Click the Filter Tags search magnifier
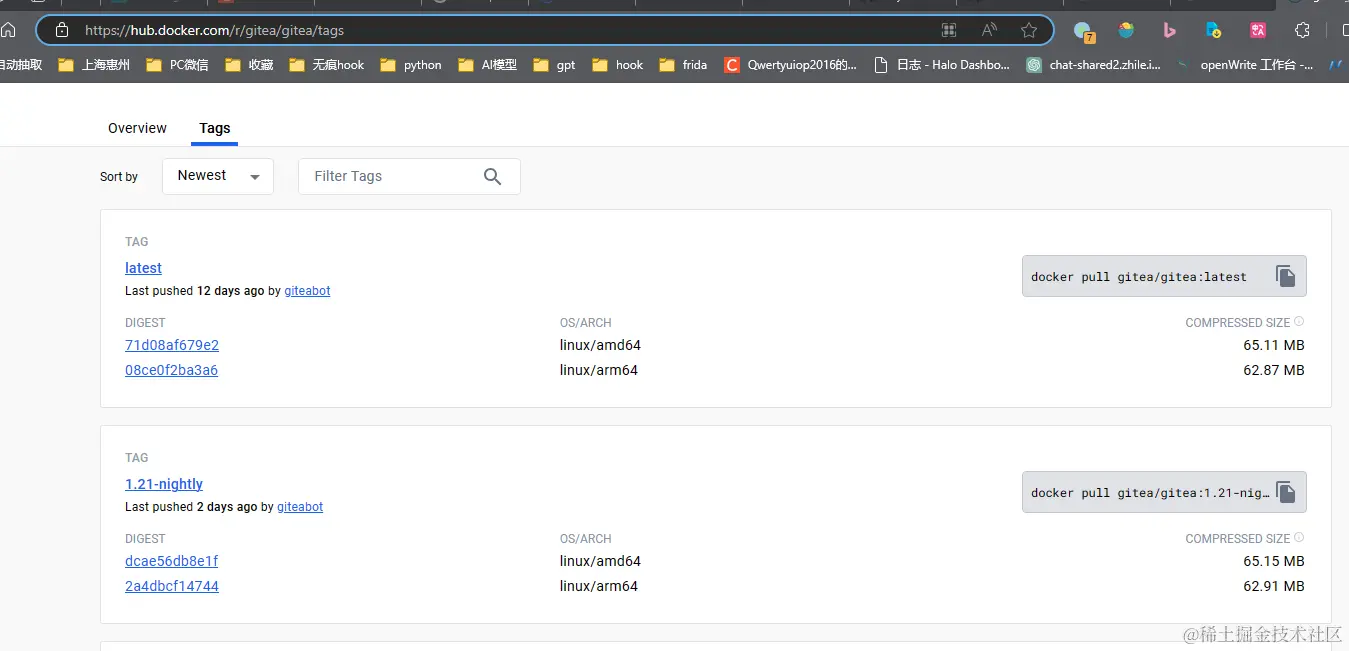This screenshot has width=1349, height=651. click(x=492, y=176)
